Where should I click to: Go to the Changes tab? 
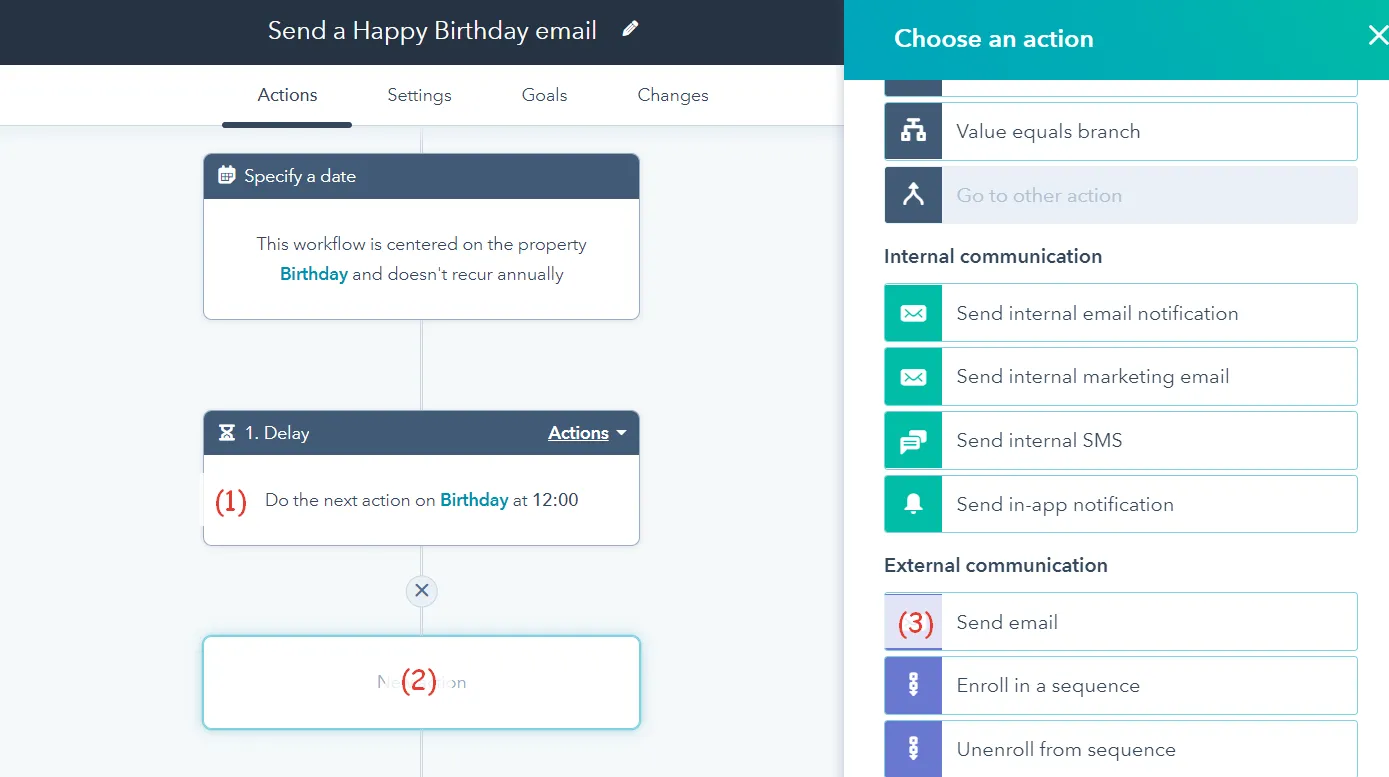[673, 95]
